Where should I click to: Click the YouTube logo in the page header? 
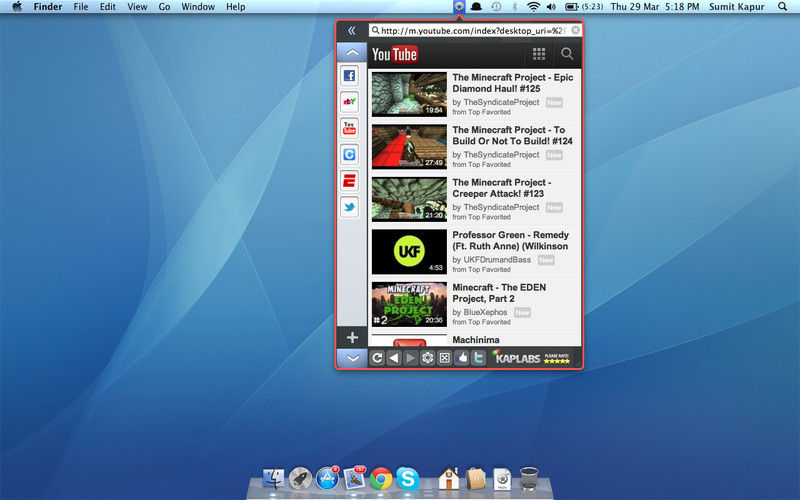(394, 54)
